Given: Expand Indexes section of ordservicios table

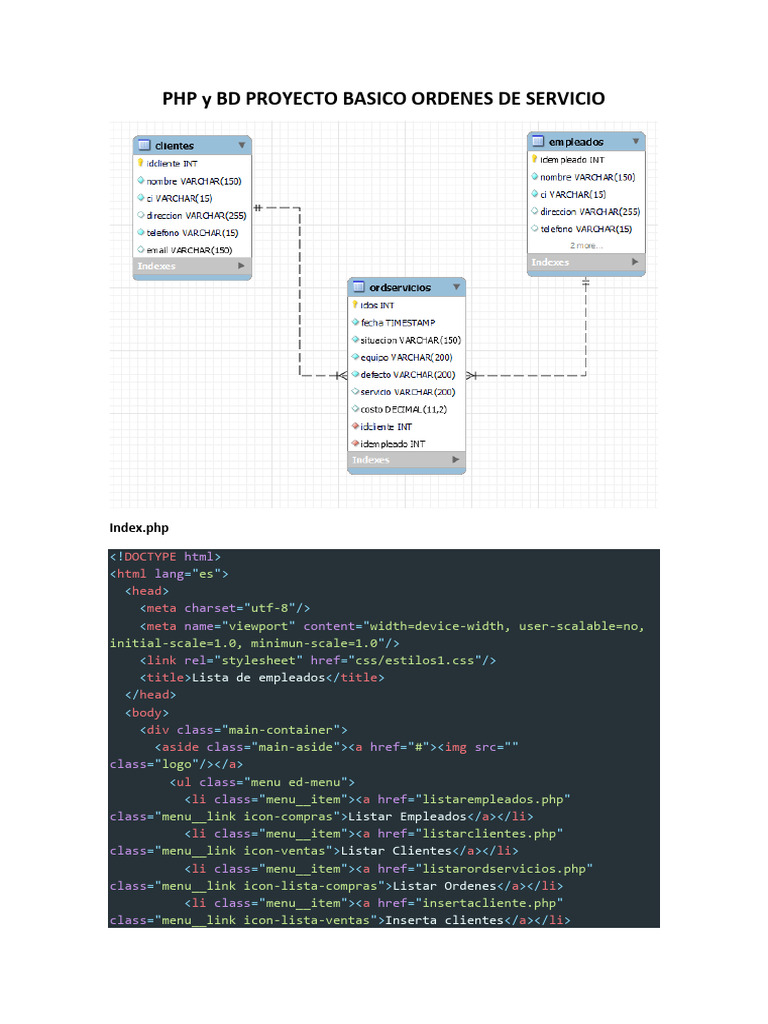Looking at the screenshot, I should pos(455,460).
